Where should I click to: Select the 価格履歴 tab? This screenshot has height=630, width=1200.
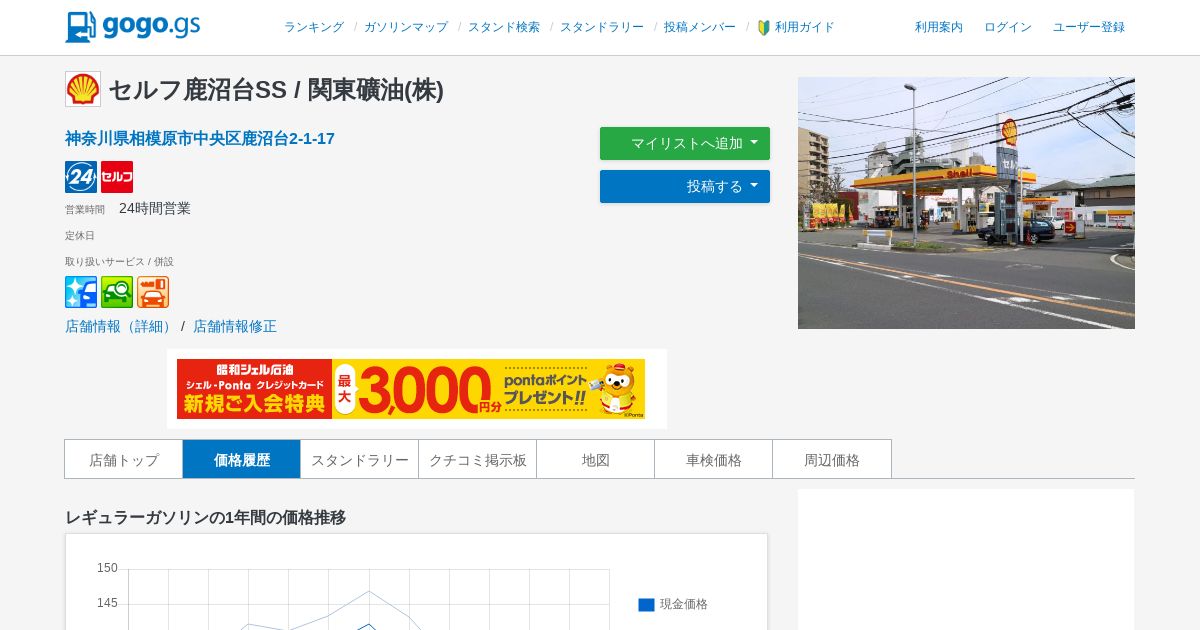242,459
